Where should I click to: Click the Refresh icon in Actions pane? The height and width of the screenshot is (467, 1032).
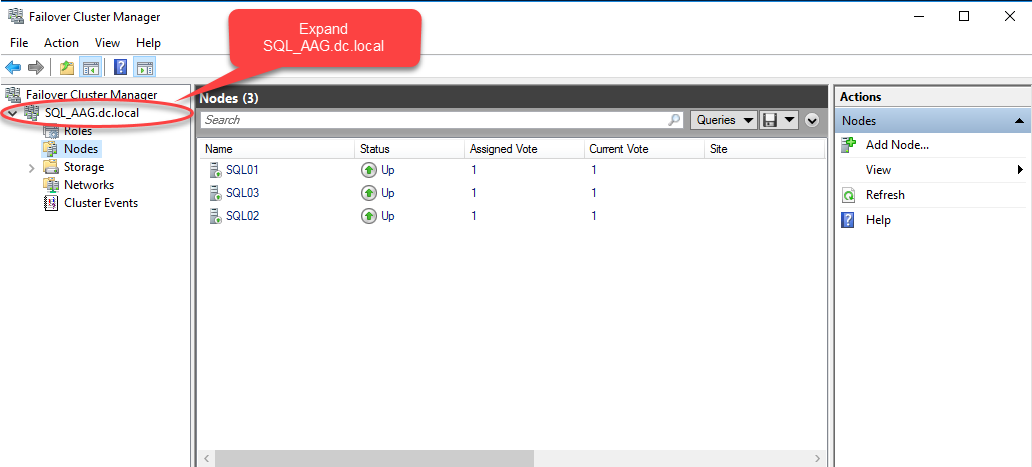coord(848,195)
